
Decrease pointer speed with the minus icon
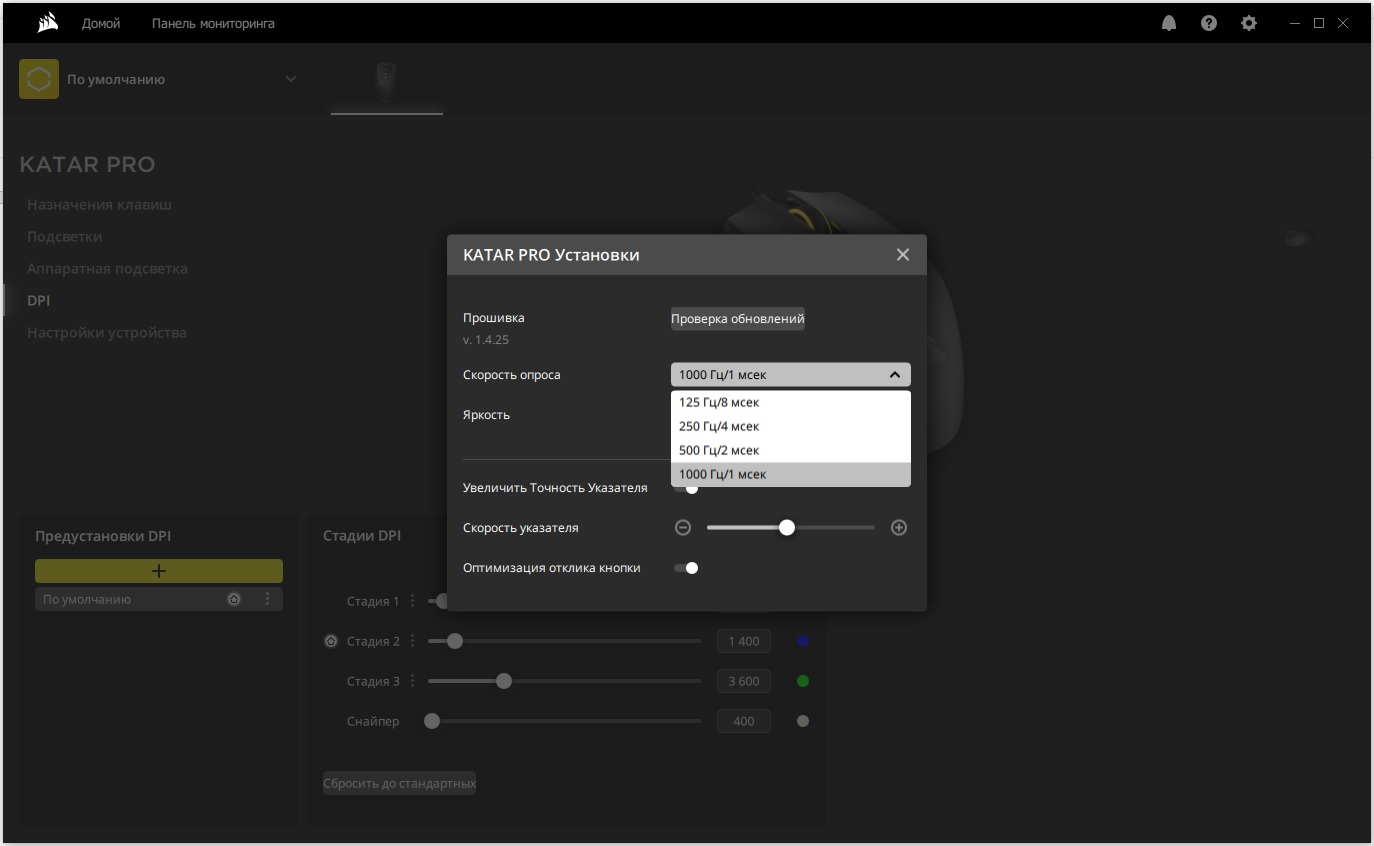[683, 528]
